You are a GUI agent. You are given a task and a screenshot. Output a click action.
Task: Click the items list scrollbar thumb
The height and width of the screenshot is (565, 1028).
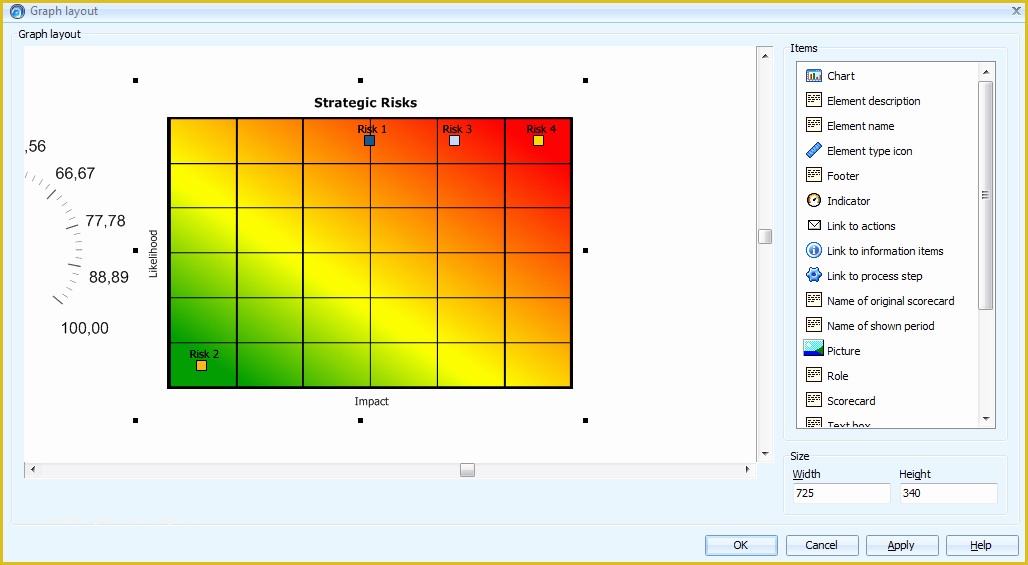(985, 195)
